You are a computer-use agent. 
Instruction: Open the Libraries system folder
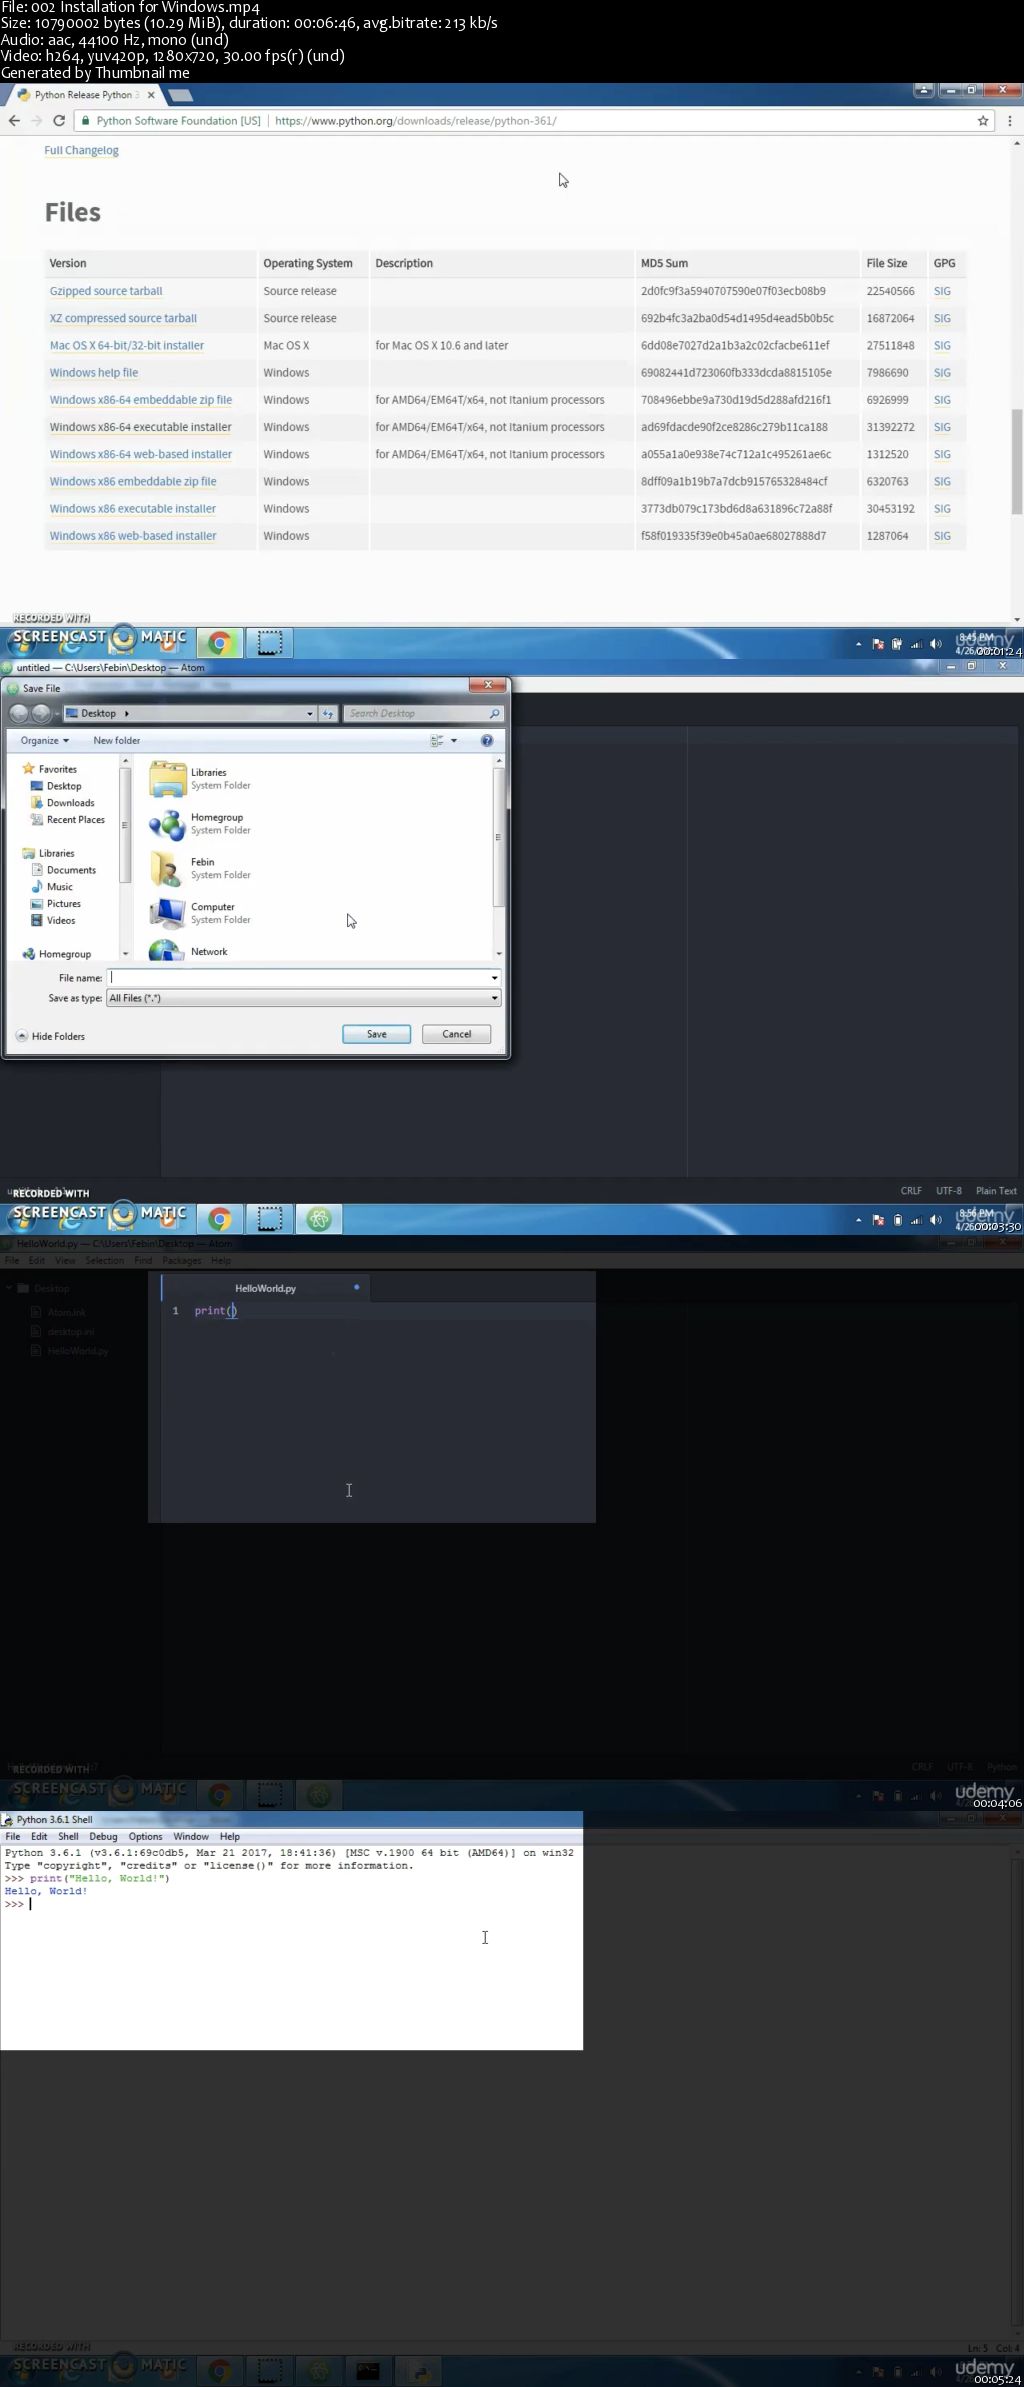[x=200, y=778]
